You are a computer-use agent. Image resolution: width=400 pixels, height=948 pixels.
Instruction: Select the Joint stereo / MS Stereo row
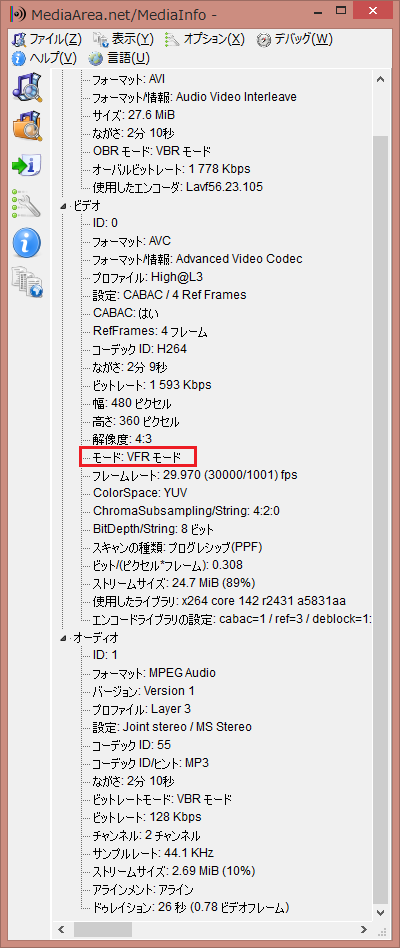[172, 726]
